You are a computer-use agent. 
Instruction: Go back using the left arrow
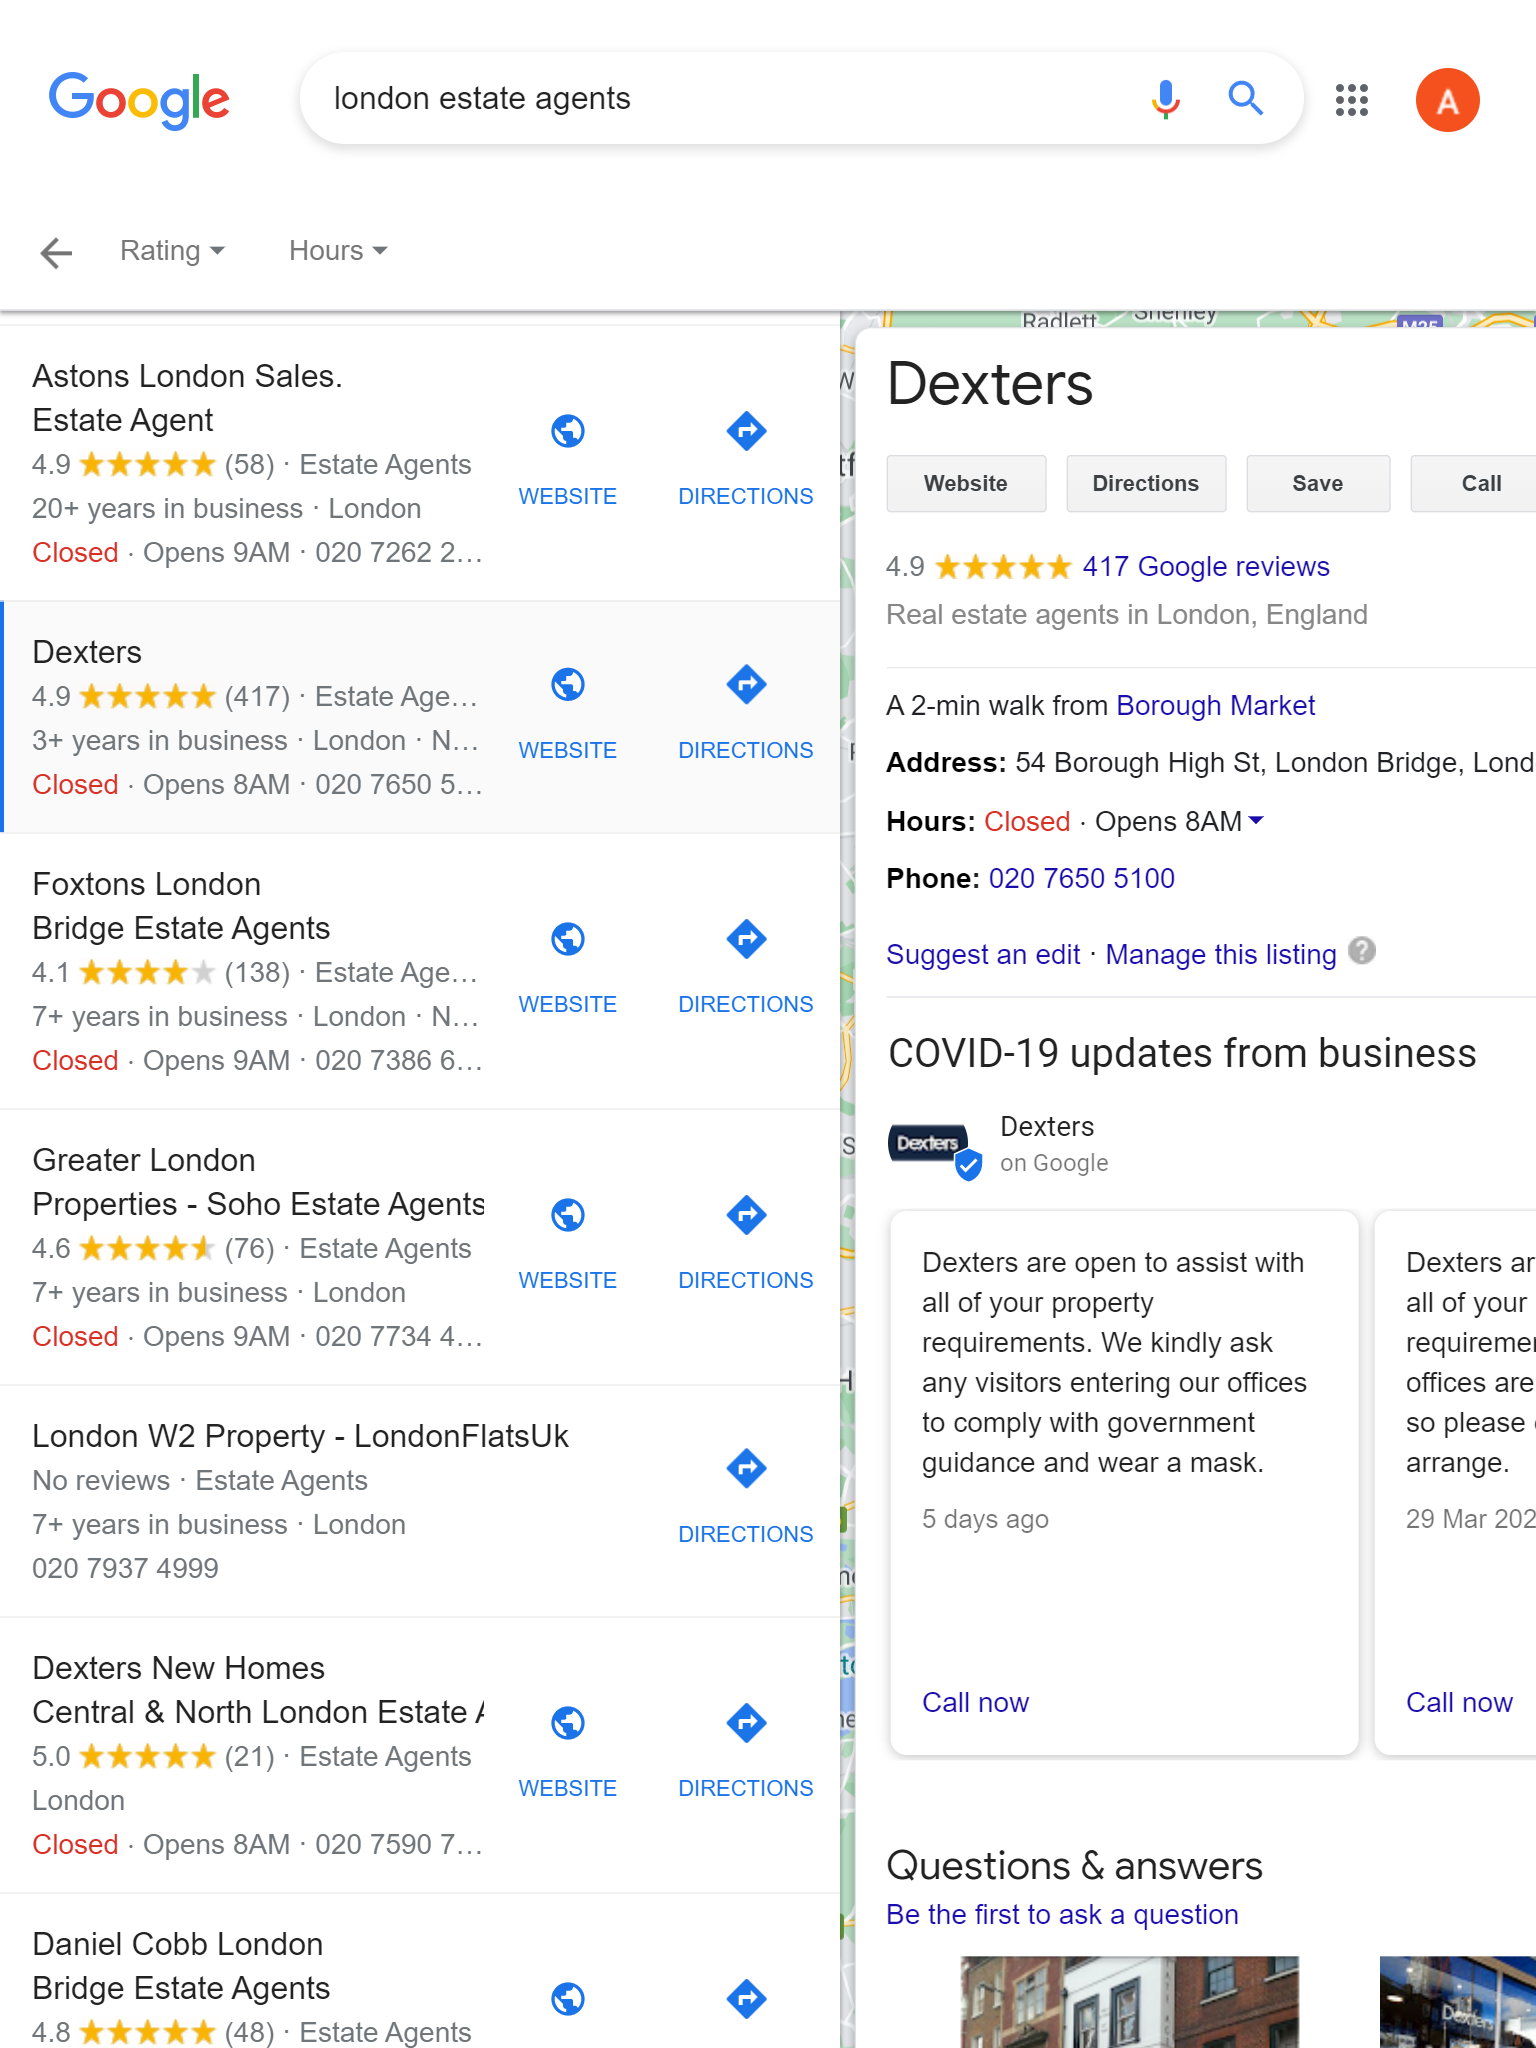(x=57, y=252)
